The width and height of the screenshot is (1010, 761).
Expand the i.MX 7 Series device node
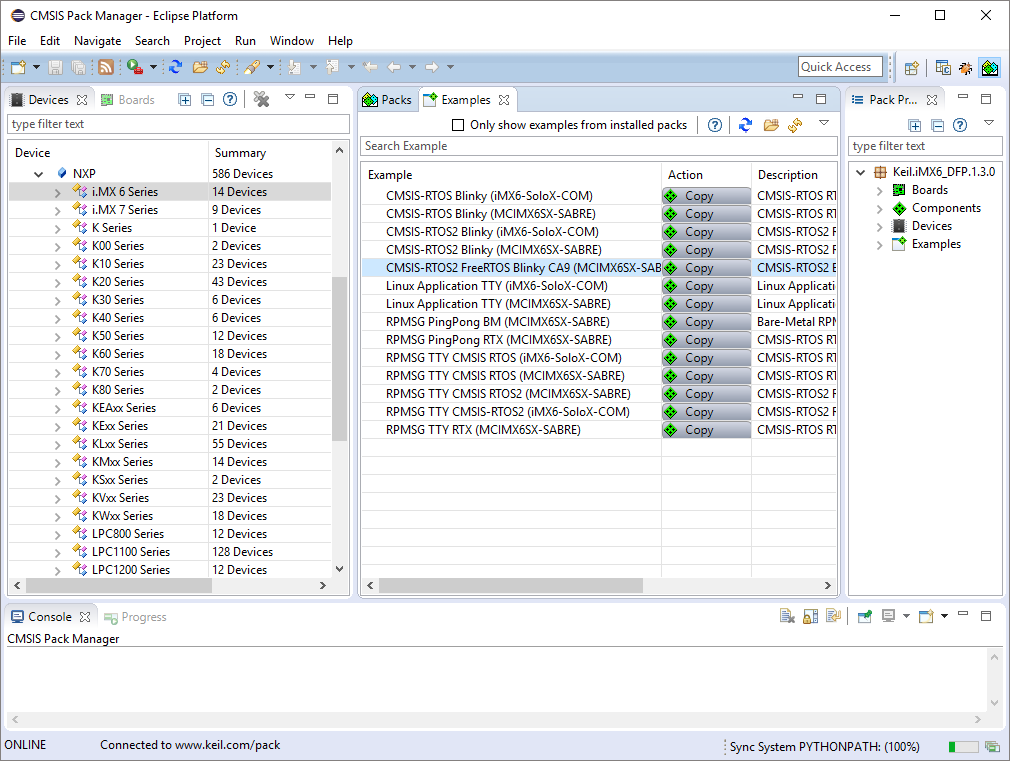(58, 210)
